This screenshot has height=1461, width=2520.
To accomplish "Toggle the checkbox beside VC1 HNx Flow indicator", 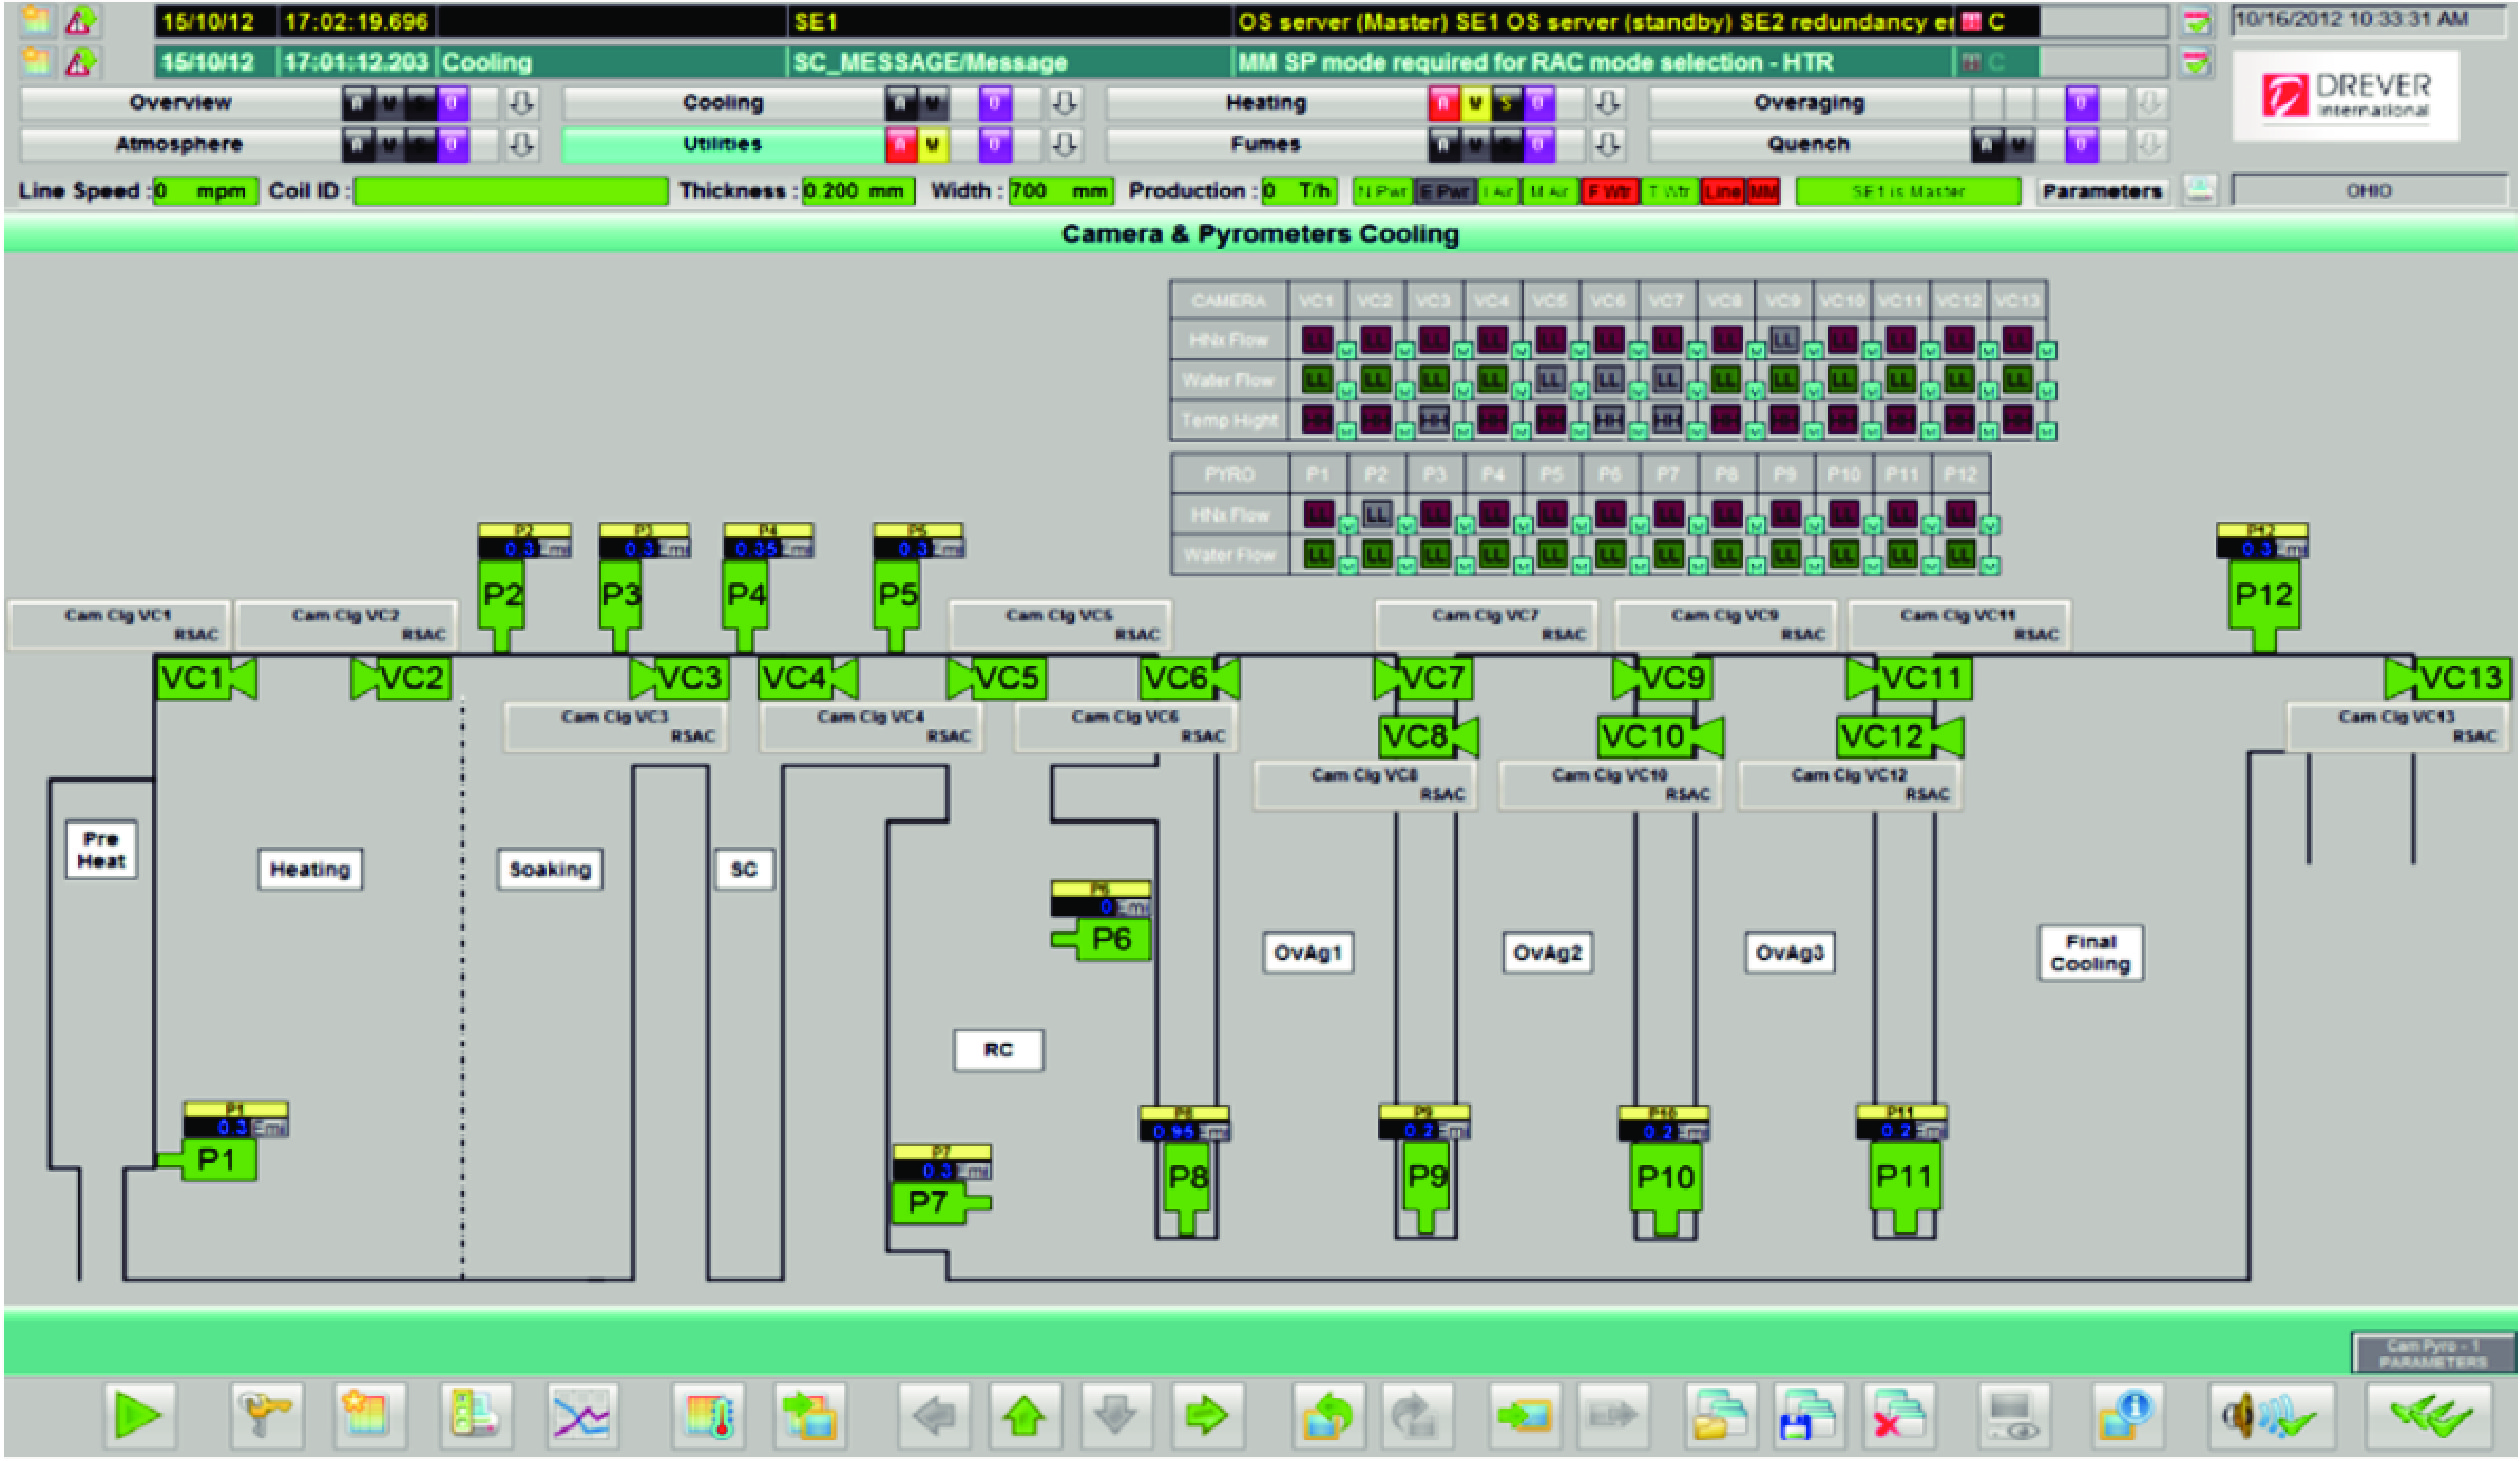I will point(1346,350).
